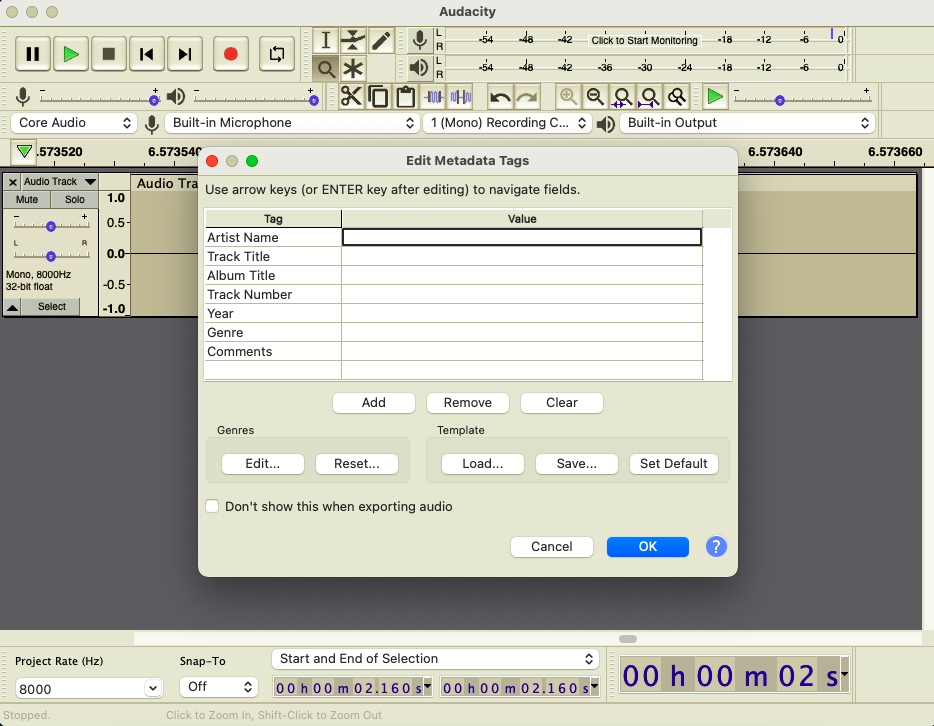Image resolution: width=934 pixels, height=726 pixels.
Task: Open the Start and End of Selection menu
Action: click(435, 659)
